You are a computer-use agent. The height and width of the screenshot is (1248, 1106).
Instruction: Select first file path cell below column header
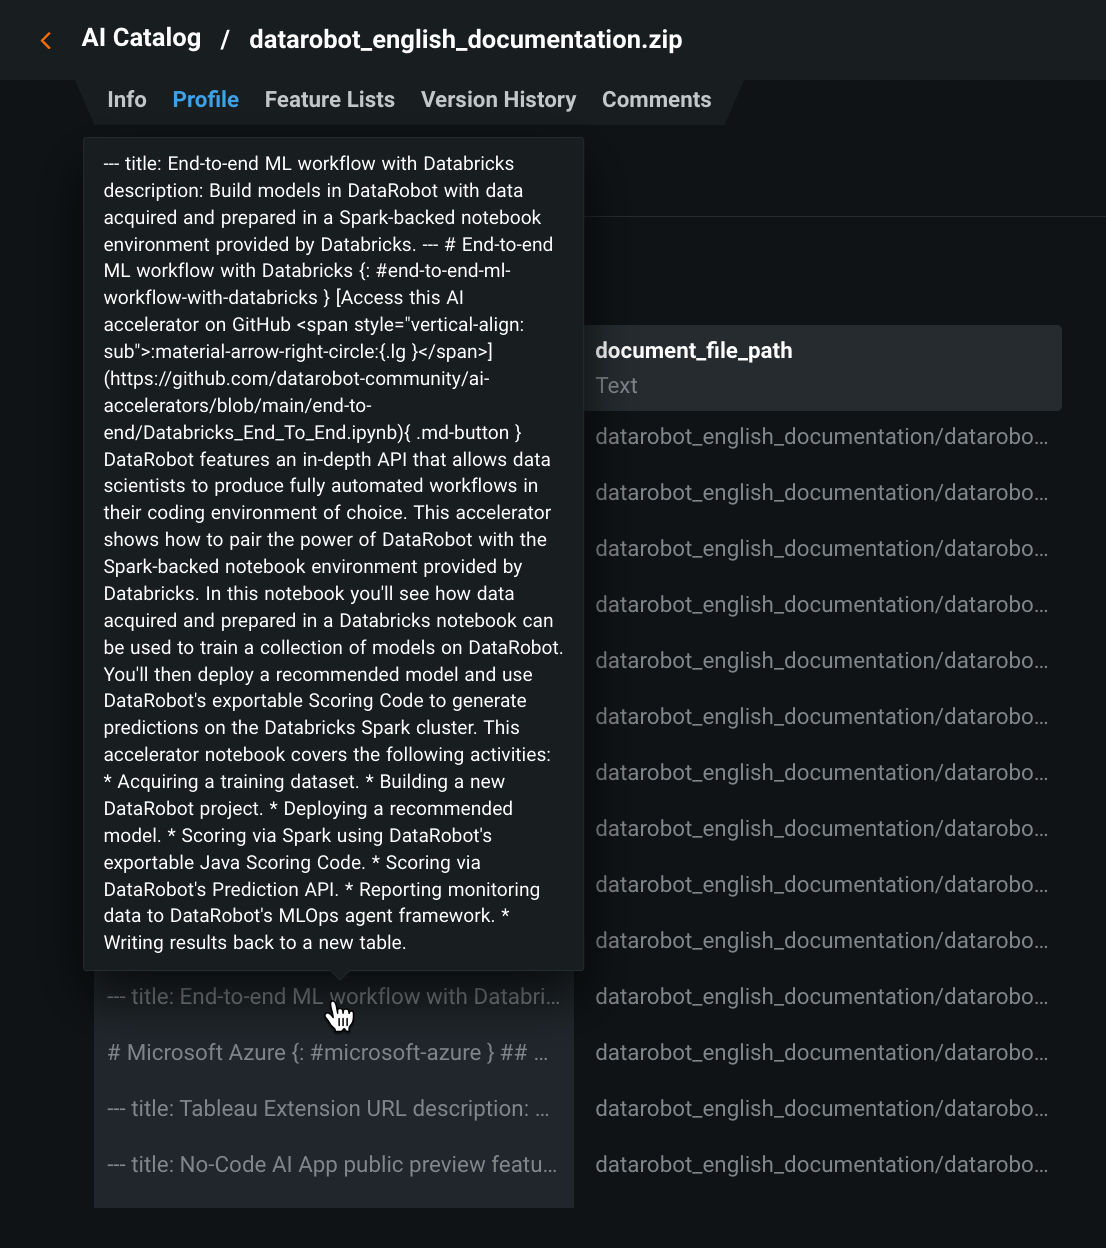click(x=821, y=437)
